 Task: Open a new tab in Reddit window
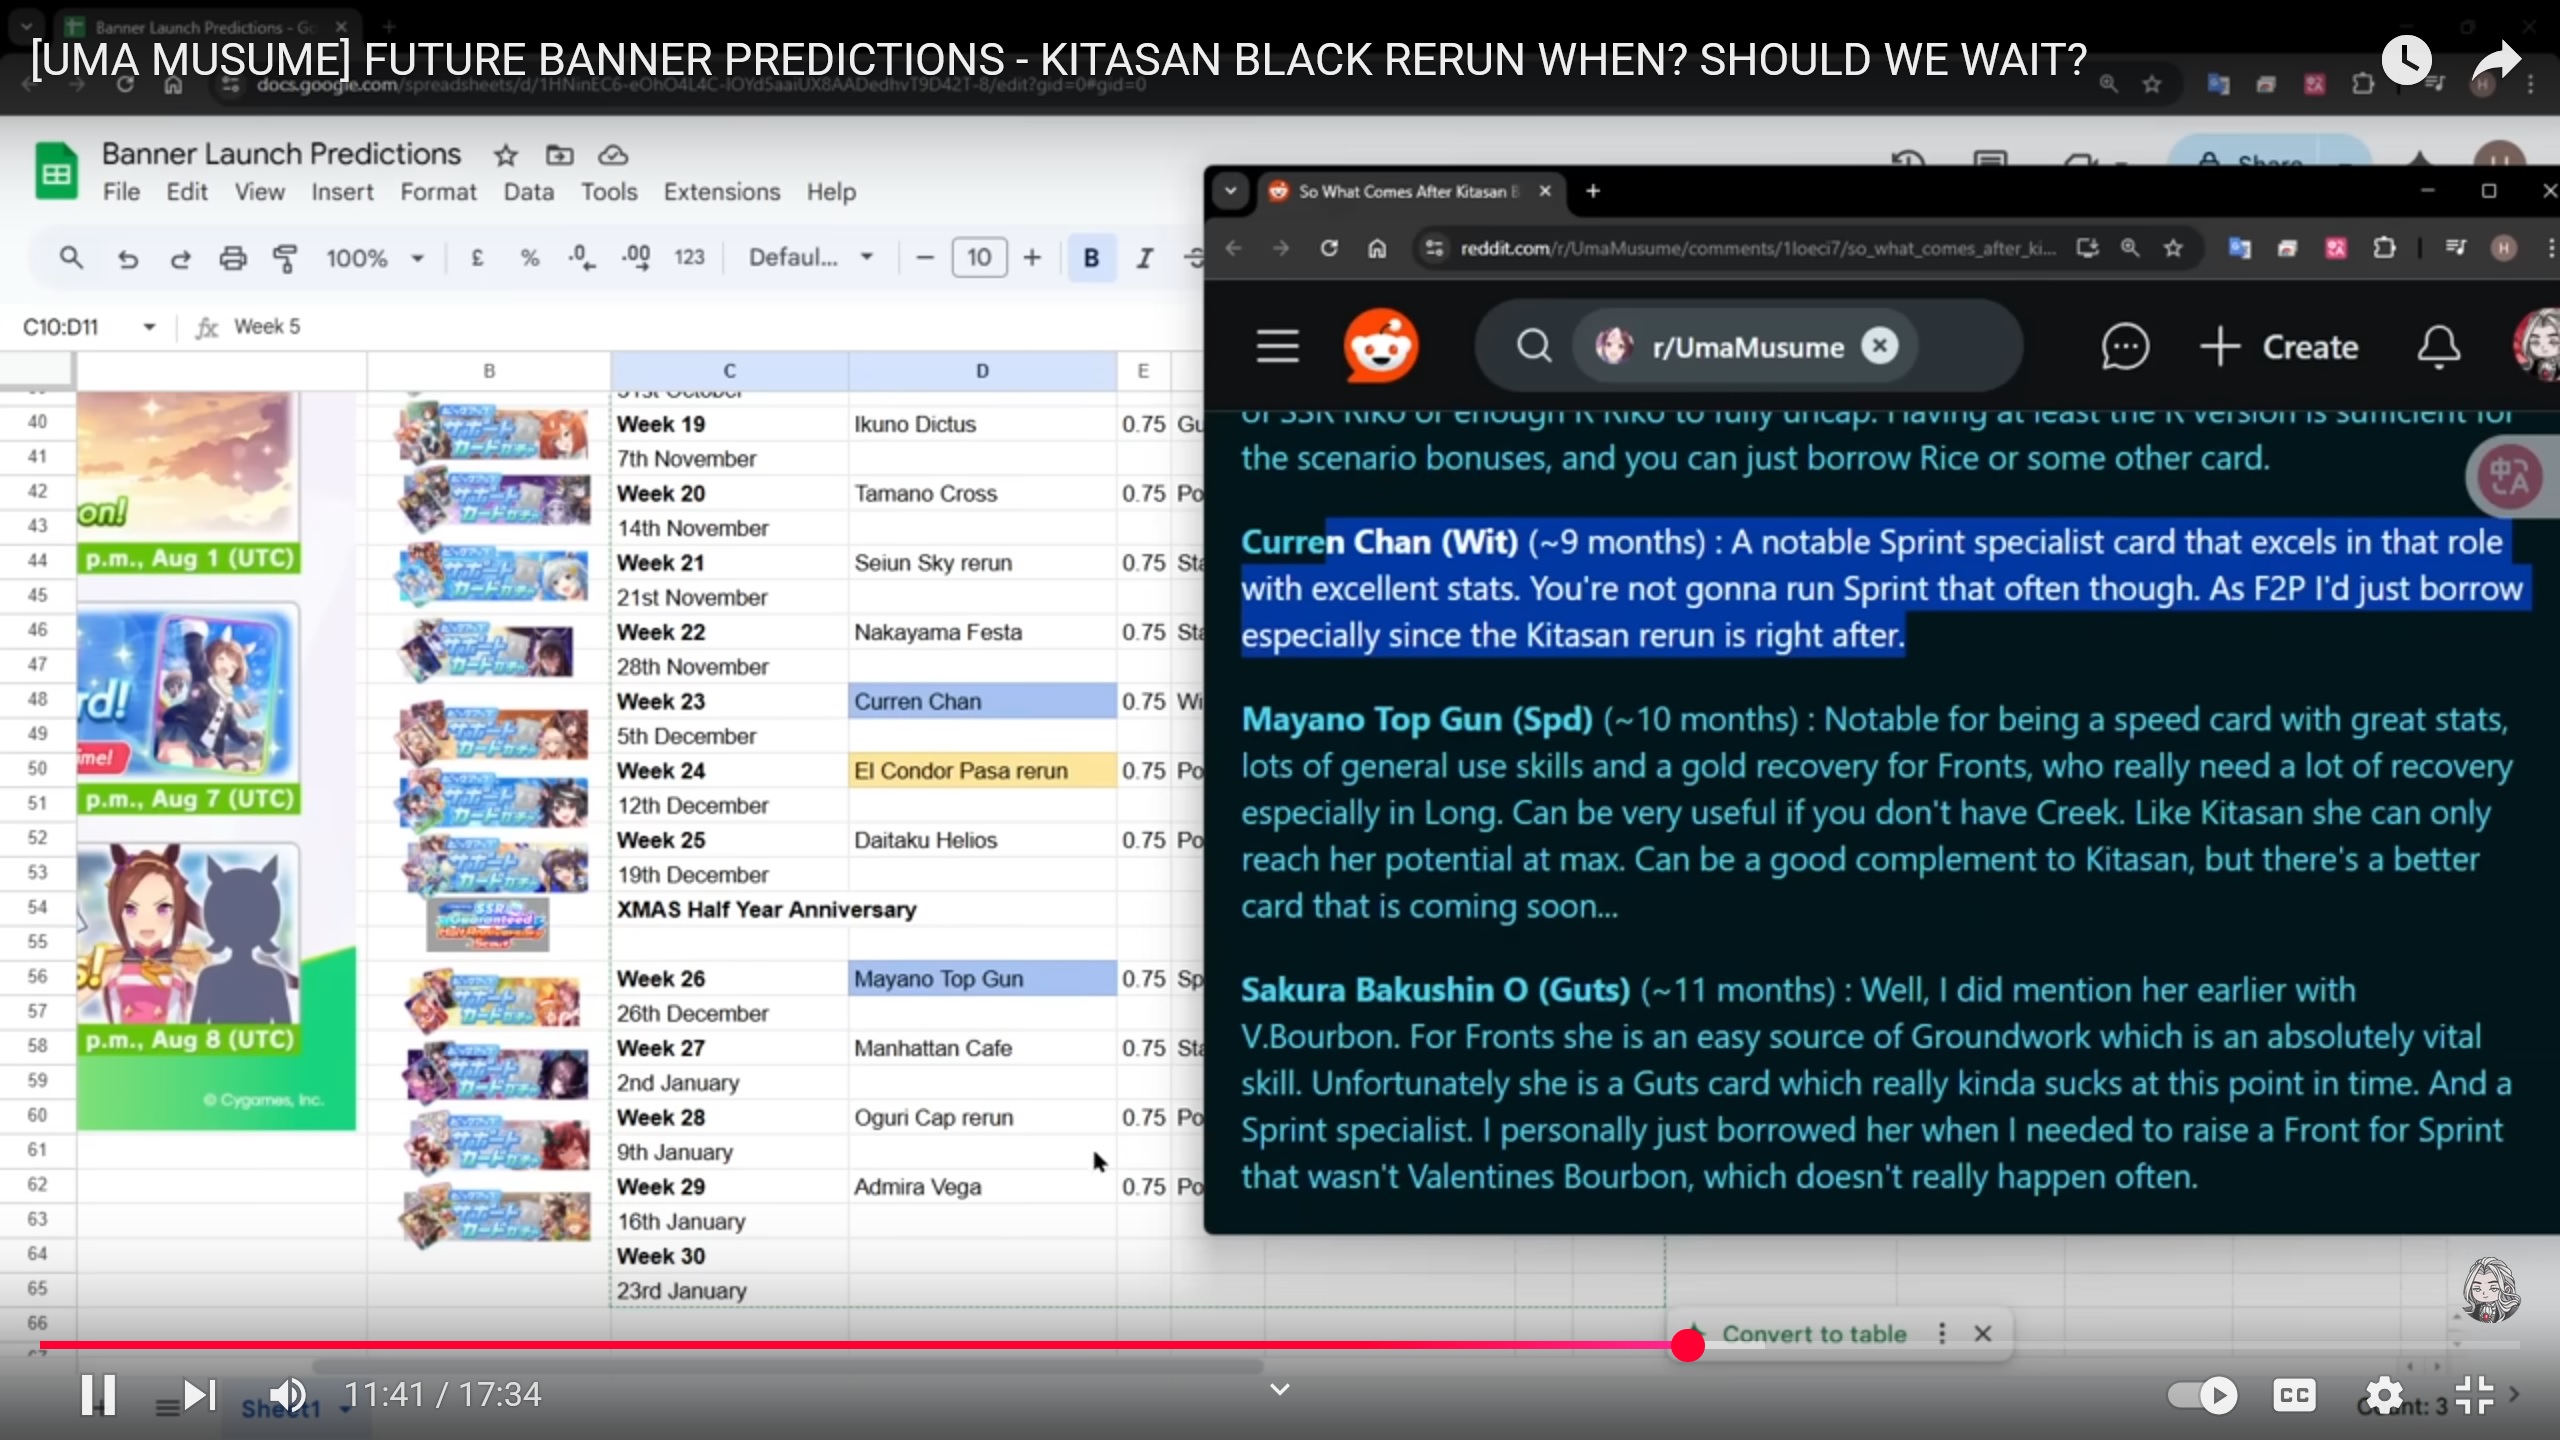1593,190
